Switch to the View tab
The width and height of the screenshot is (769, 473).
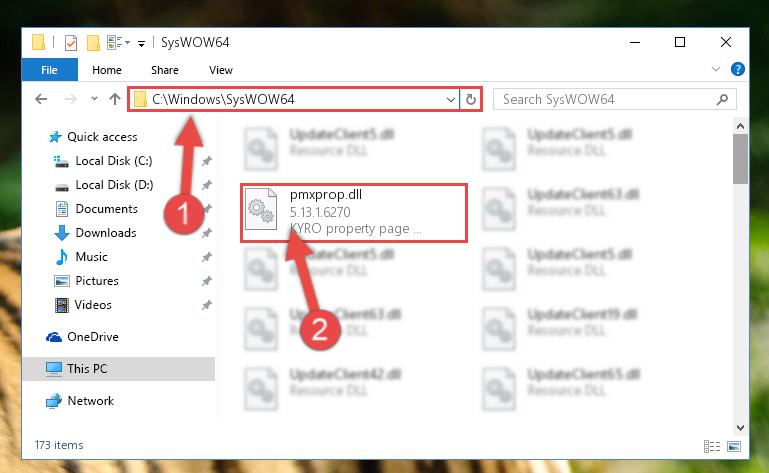pyautogui.click(x=221, y=70)
